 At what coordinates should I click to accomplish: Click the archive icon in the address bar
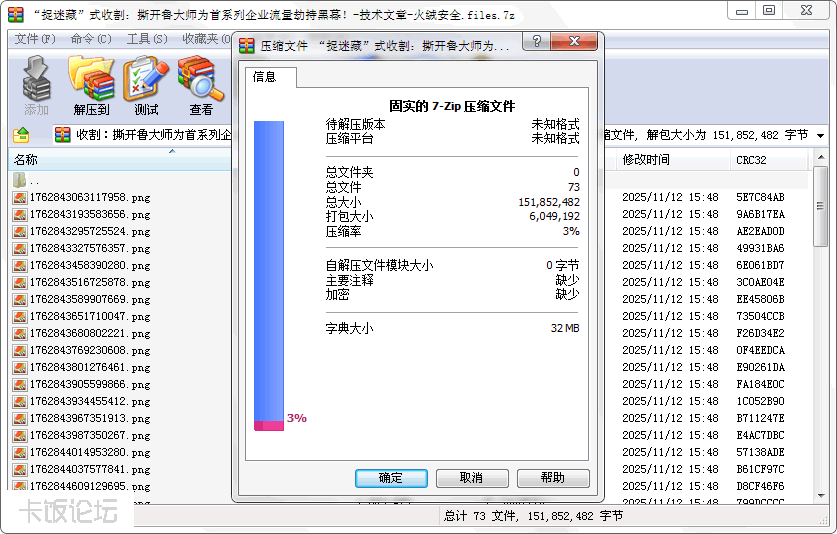63,135
